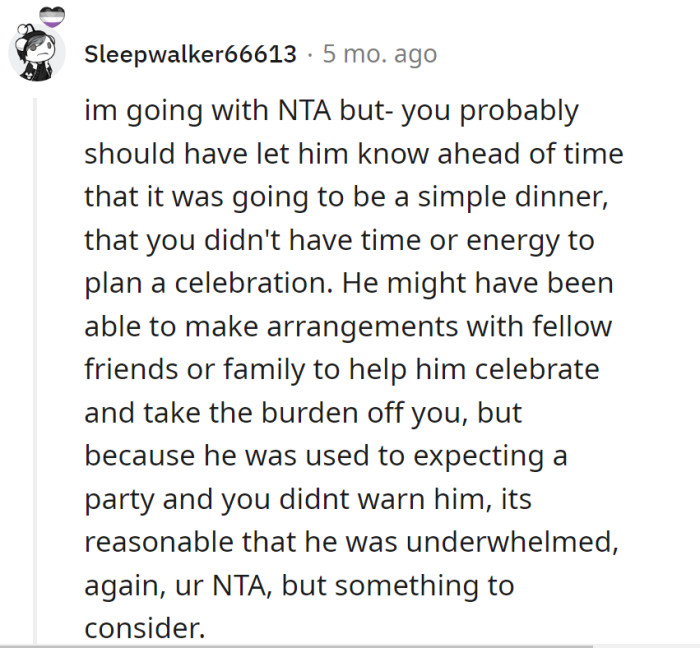Click Sleepwalker66613's snoo avatar
Image resolution: width=700 pixels, height=648 pixels.
click(x=37, y=55)
